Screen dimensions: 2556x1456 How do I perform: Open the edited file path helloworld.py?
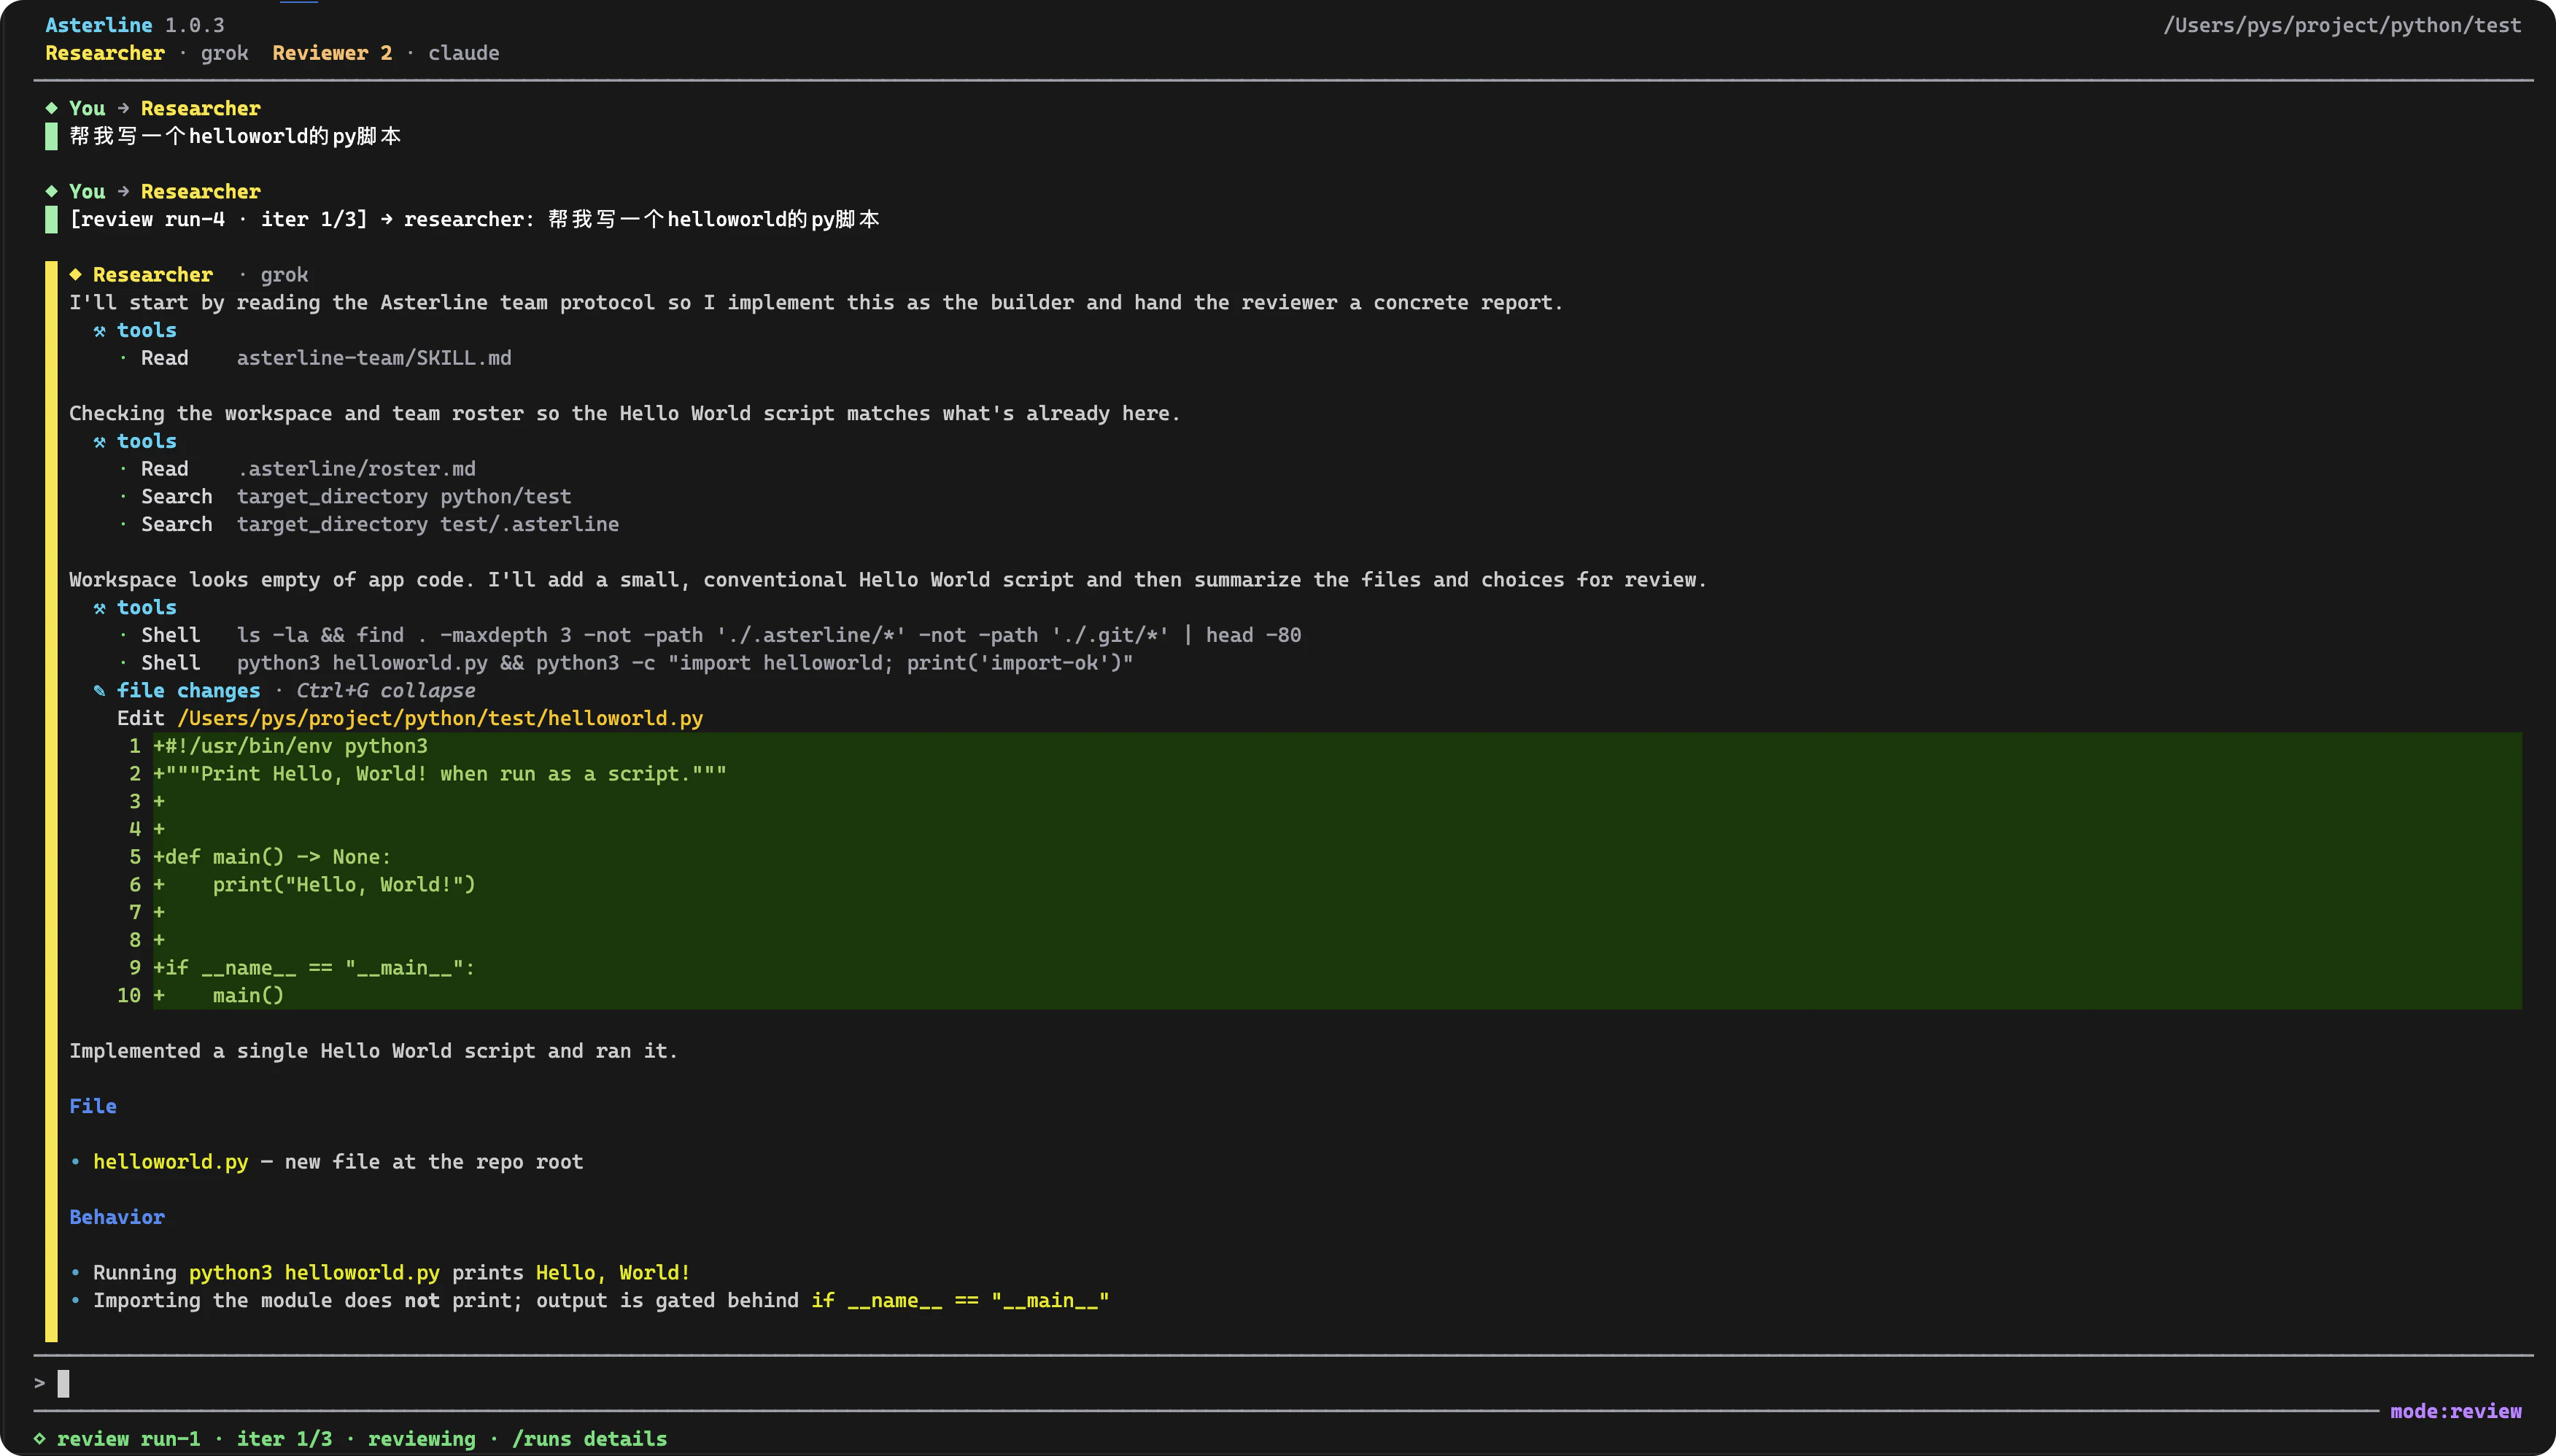(x=440, y=718)
